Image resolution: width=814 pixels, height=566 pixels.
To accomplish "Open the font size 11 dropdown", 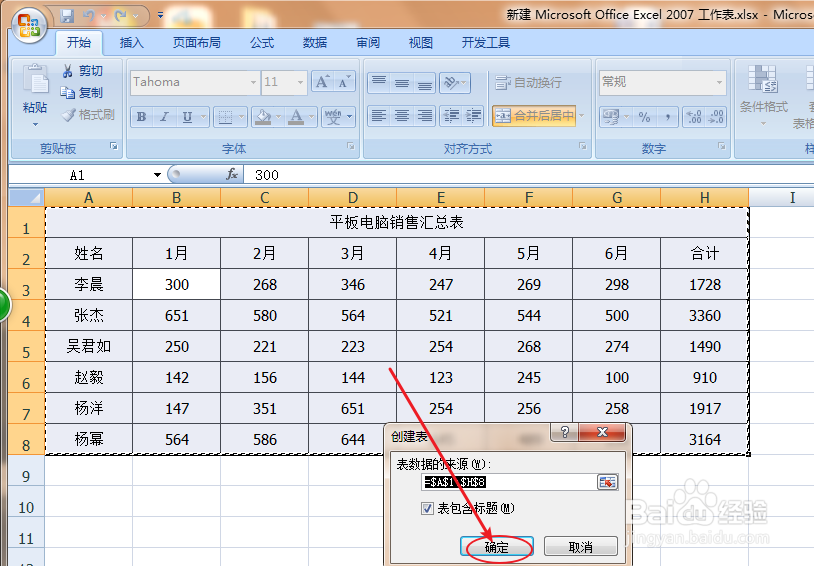I will 300,82.
